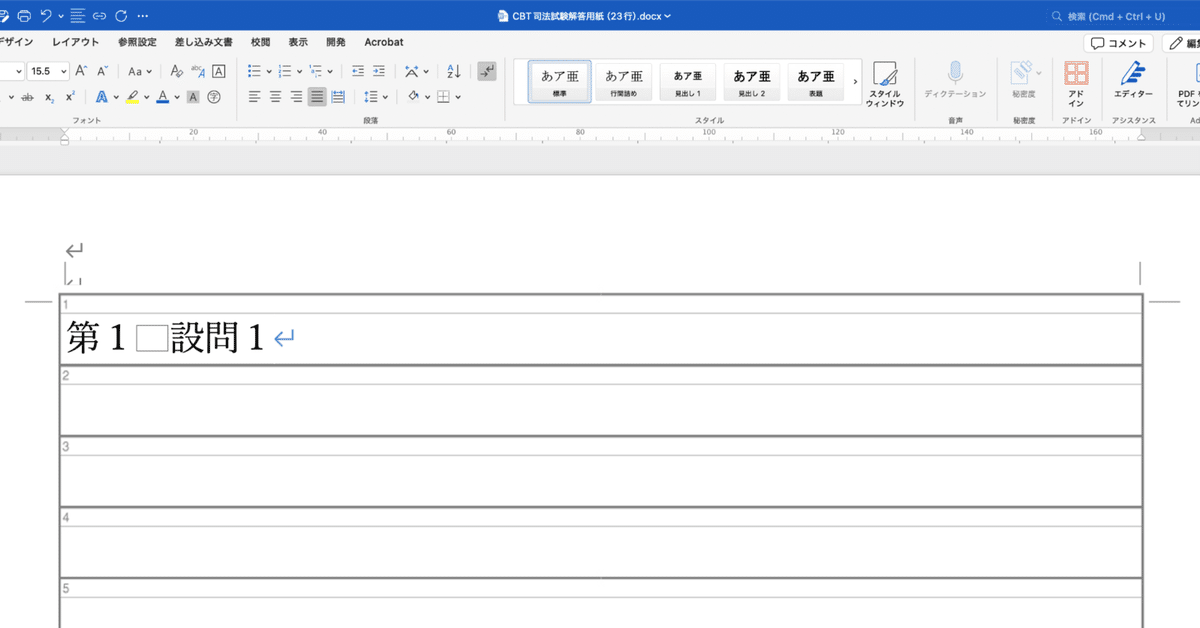Toggle strikethrough formatting

[27, 97]
